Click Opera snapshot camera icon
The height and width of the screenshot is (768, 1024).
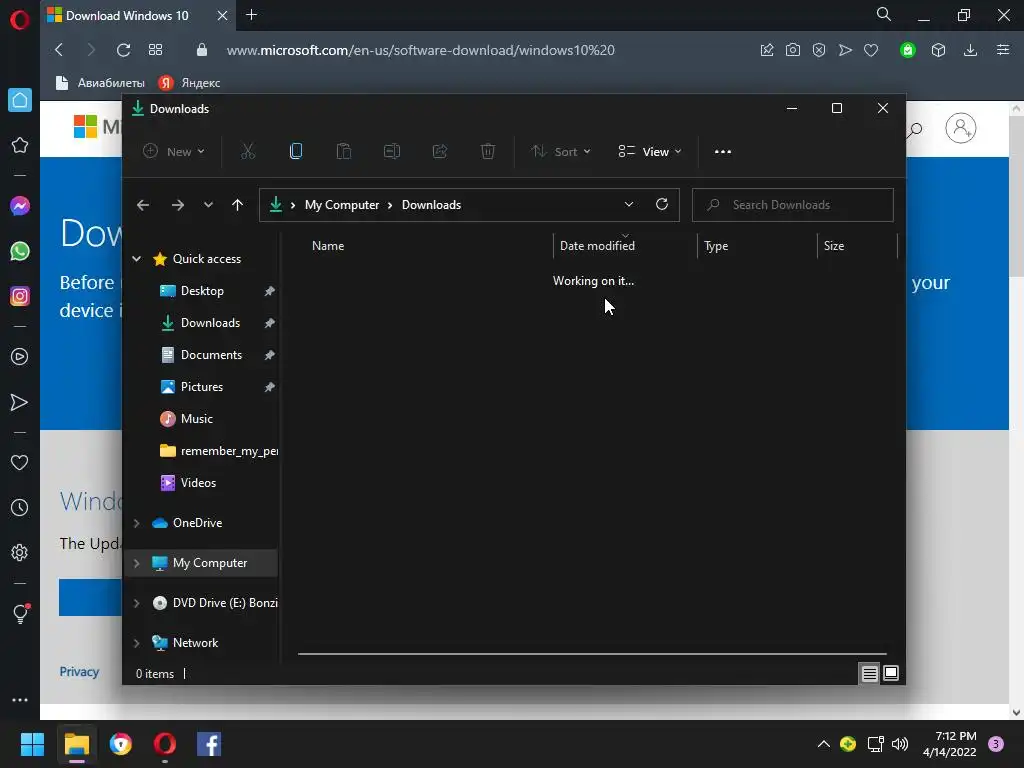point(793,50)
